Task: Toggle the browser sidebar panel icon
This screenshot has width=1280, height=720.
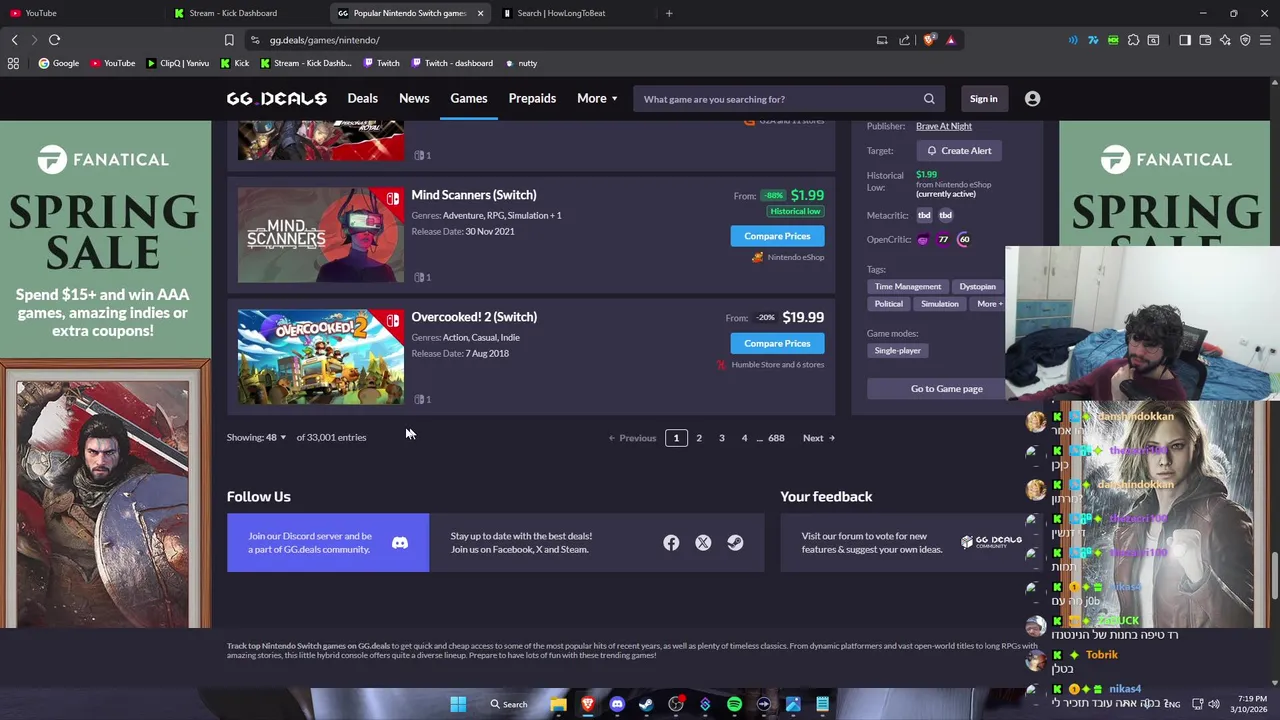Action: pyautogui.click(x=1185, y=40)
